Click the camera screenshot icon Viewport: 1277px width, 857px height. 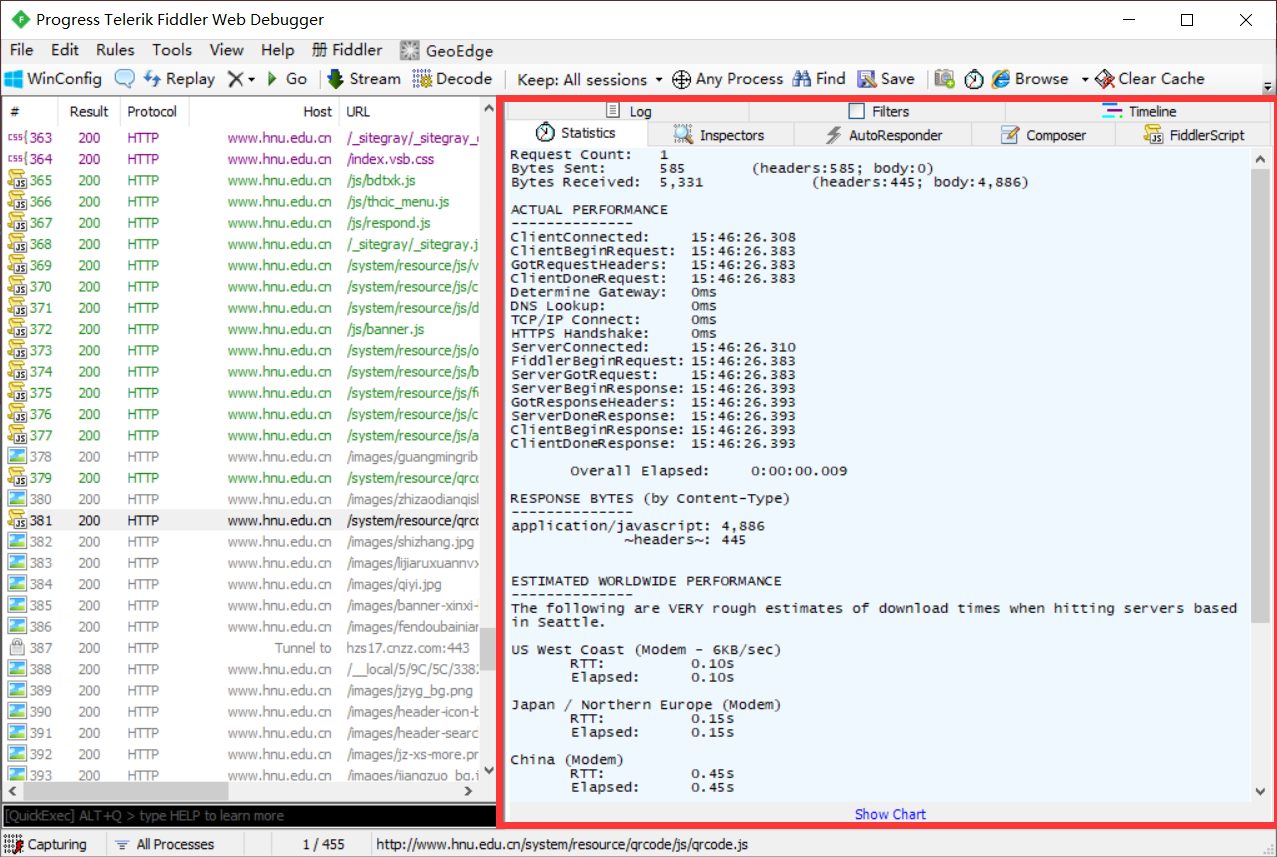tap(944, 79)
